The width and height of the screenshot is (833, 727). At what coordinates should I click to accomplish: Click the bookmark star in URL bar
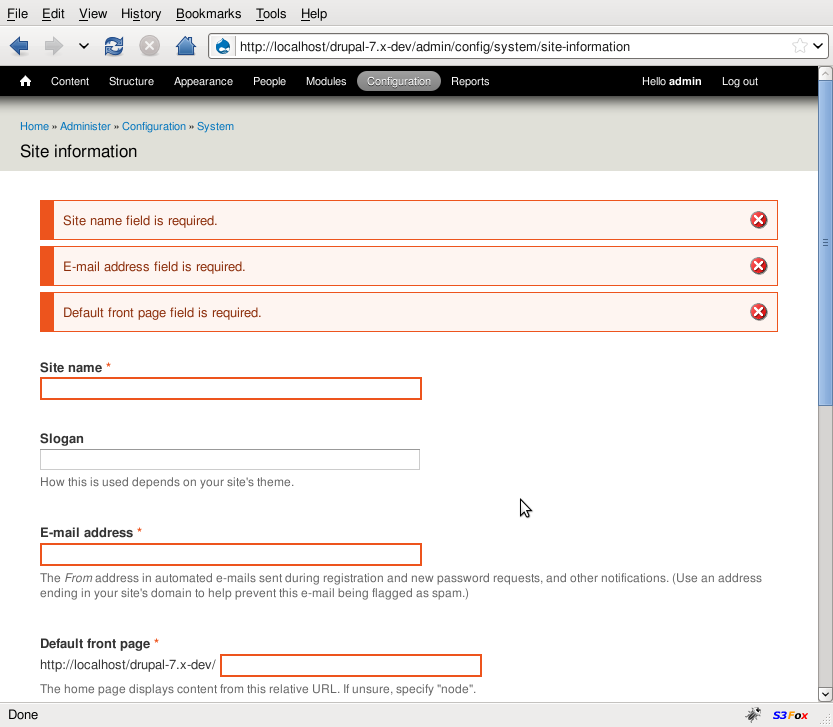click(x=799, y=46)
